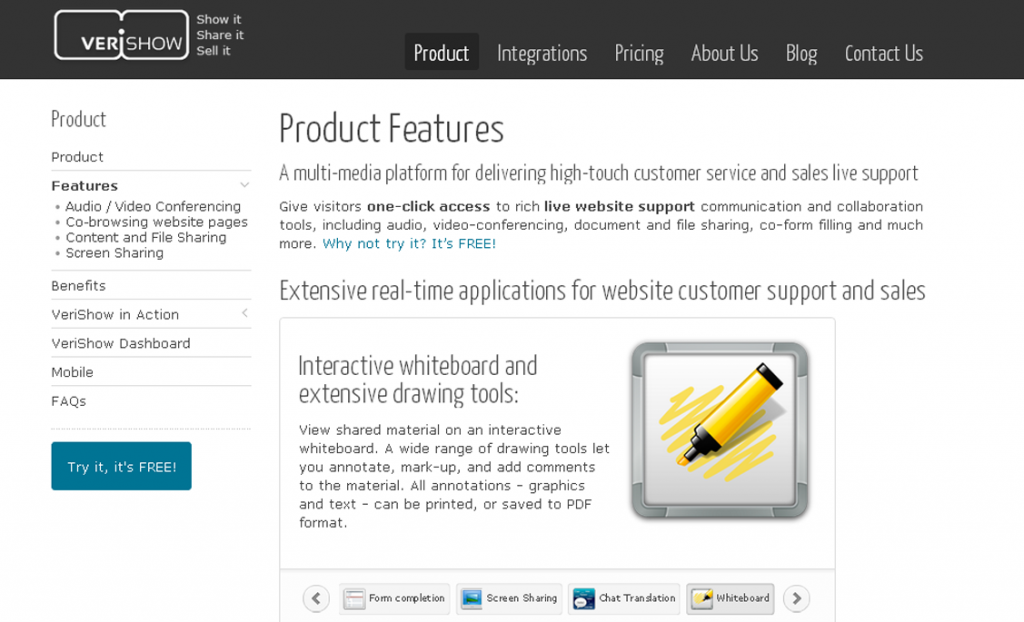Click the large whiteboard marker image
Screen dimensions: 1024x622
[x=720, y=430]
